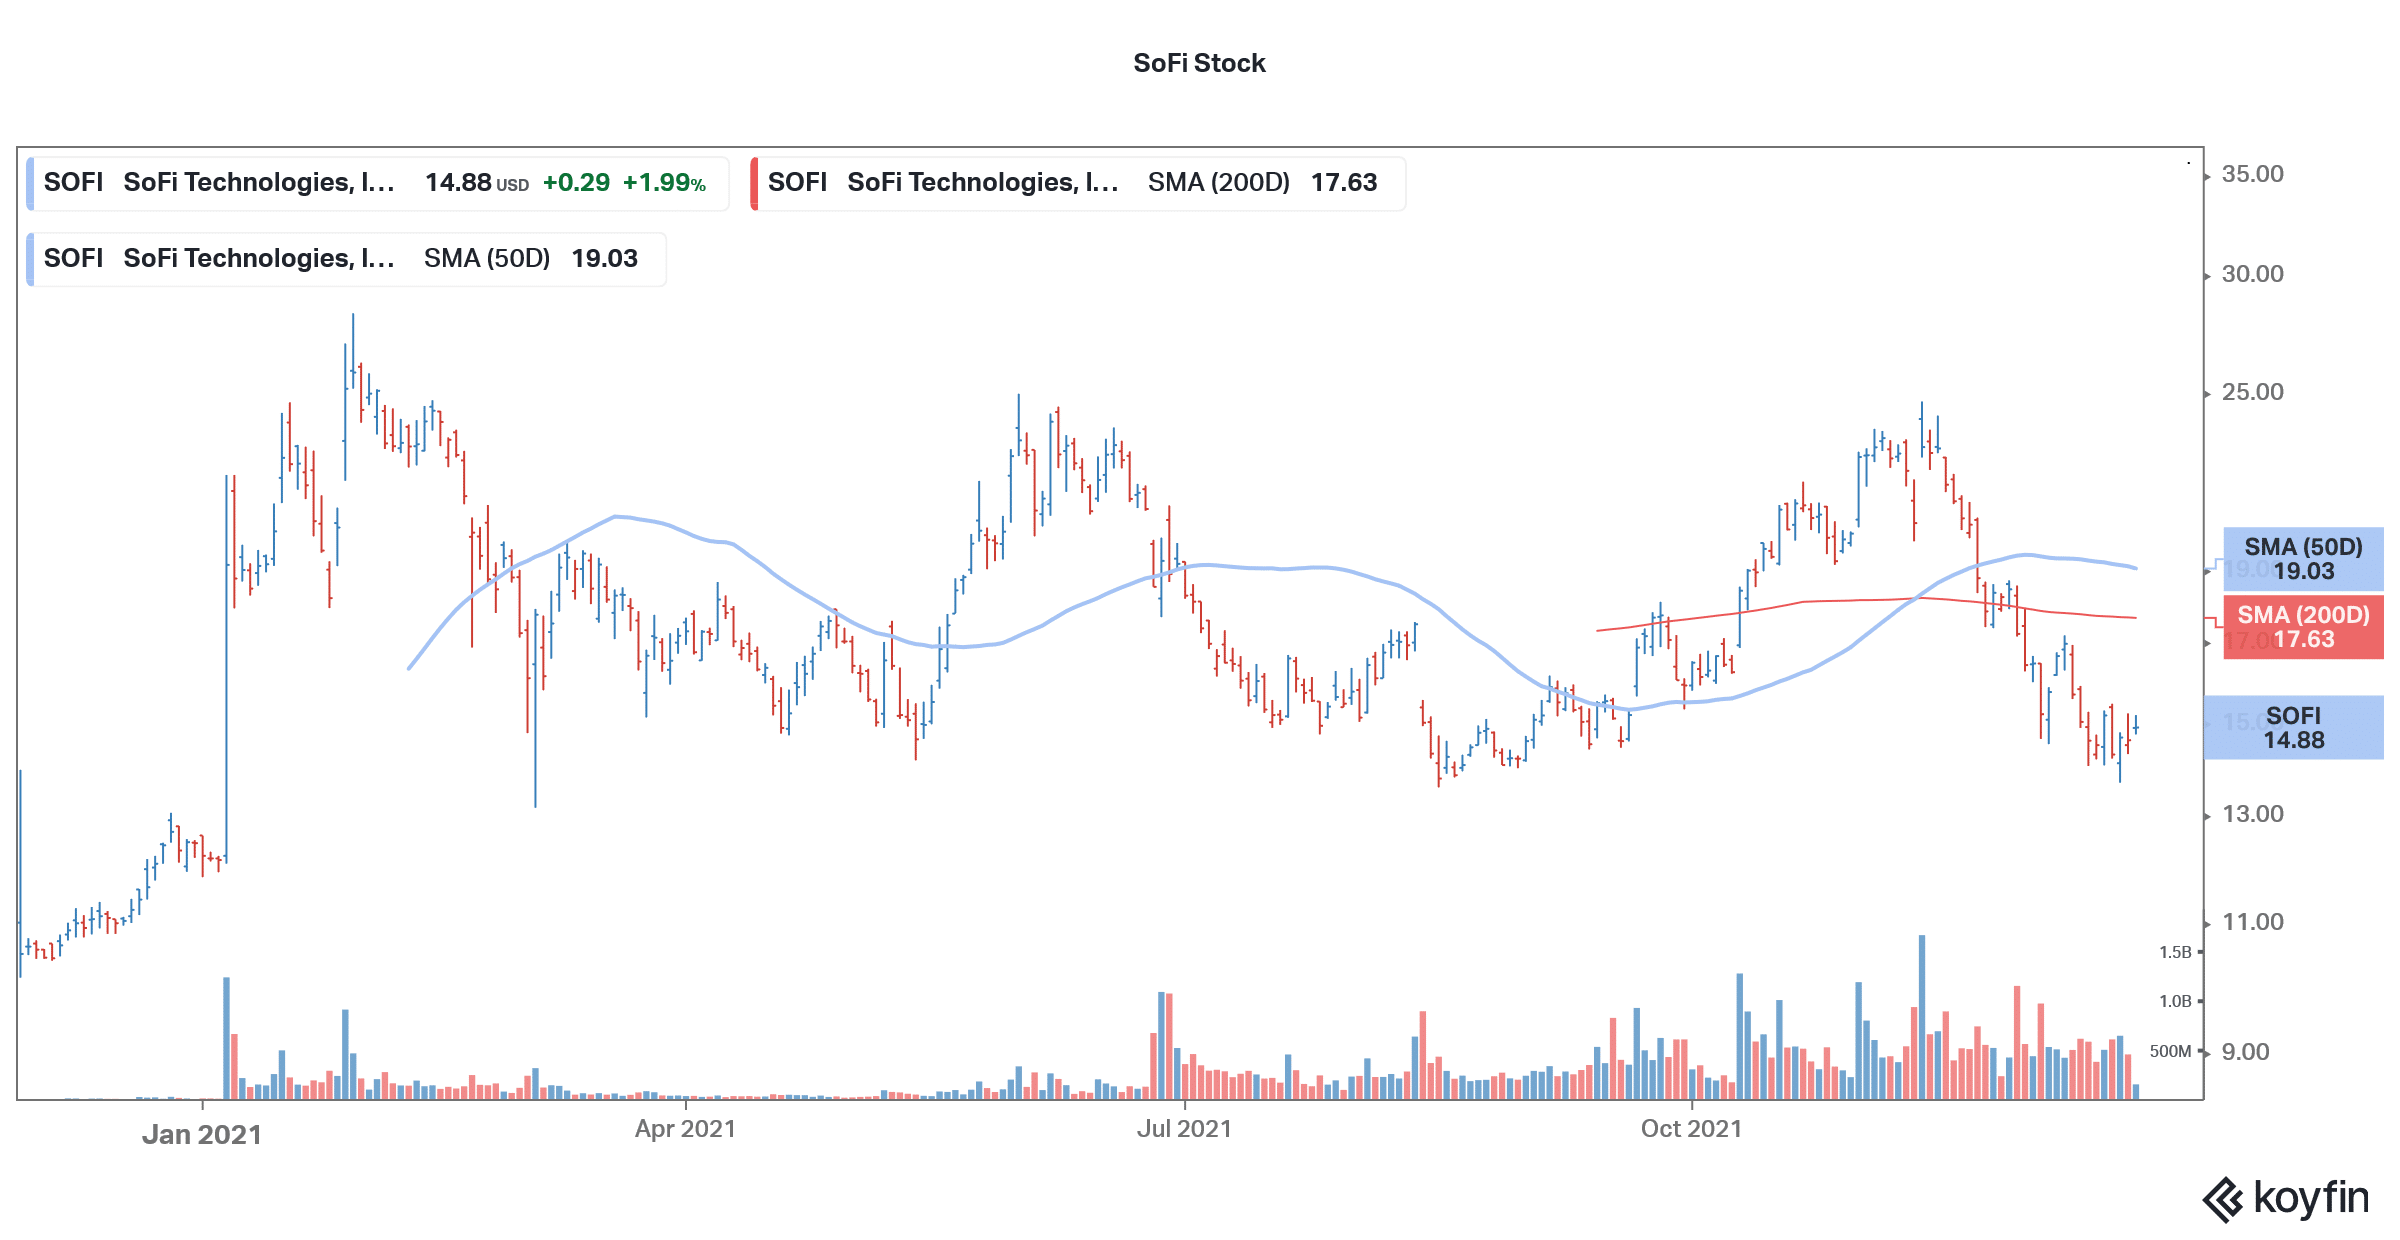Click the red SMA 200D legend color marker
Viewport: 2400px width, 1240px height.
(754, 183)
